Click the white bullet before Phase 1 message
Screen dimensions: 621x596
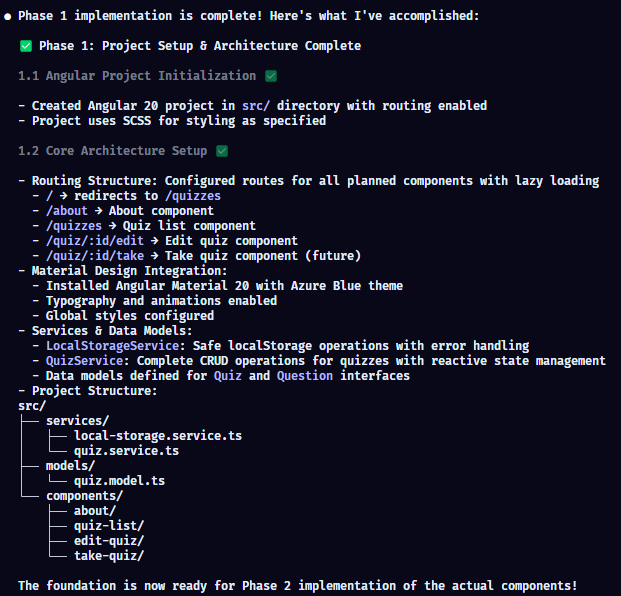point(8,16)
